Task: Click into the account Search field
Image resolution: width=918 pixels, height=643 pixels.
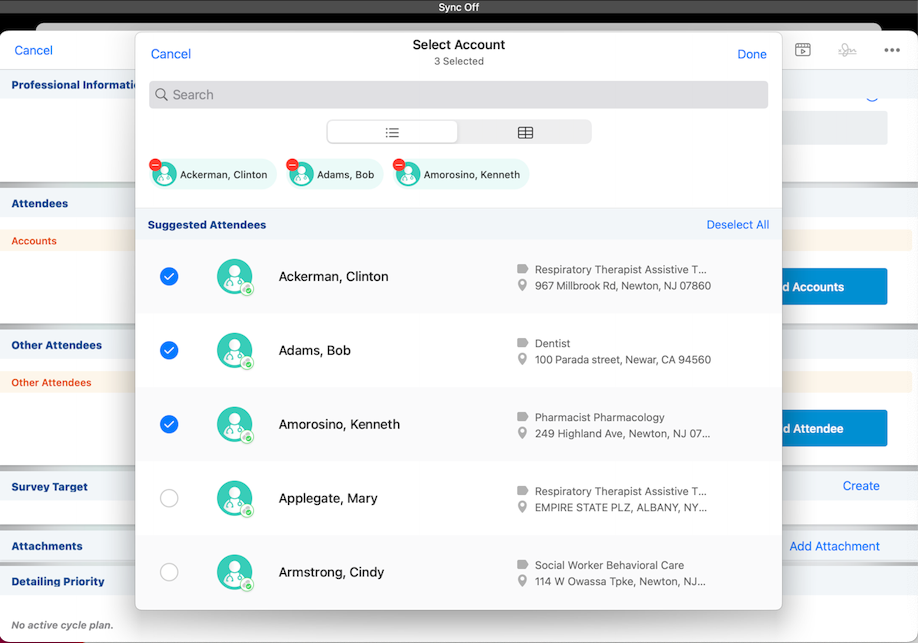Action: (x=459, y=95)
